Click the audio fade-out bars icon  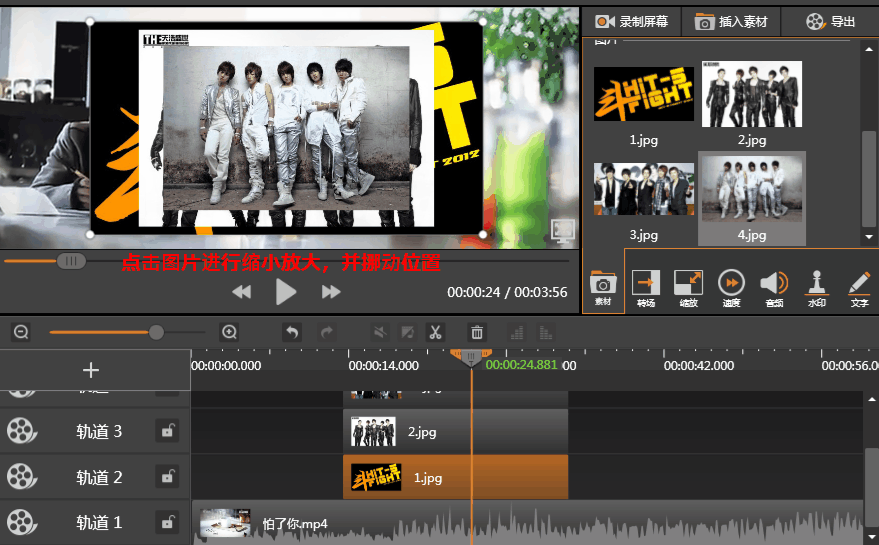545,332
